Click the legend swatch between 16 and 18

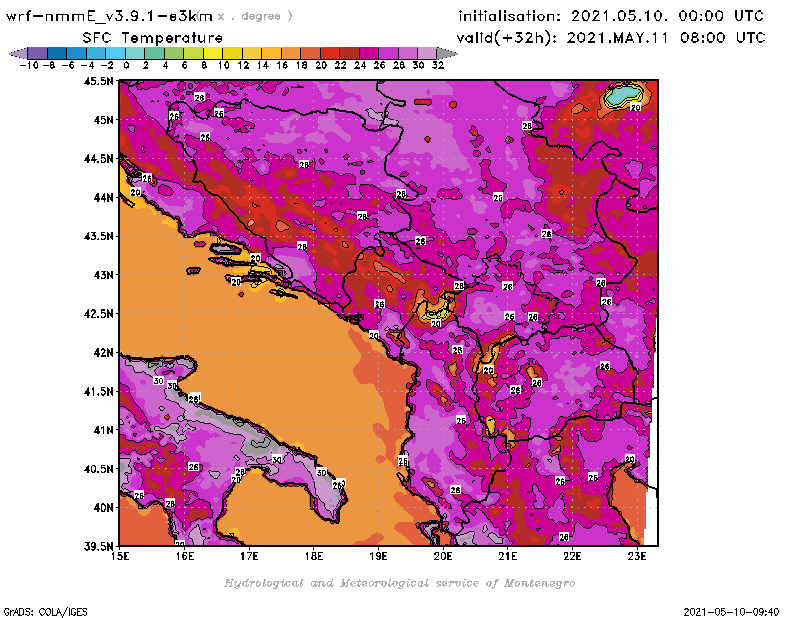click(x=291, y=53)
